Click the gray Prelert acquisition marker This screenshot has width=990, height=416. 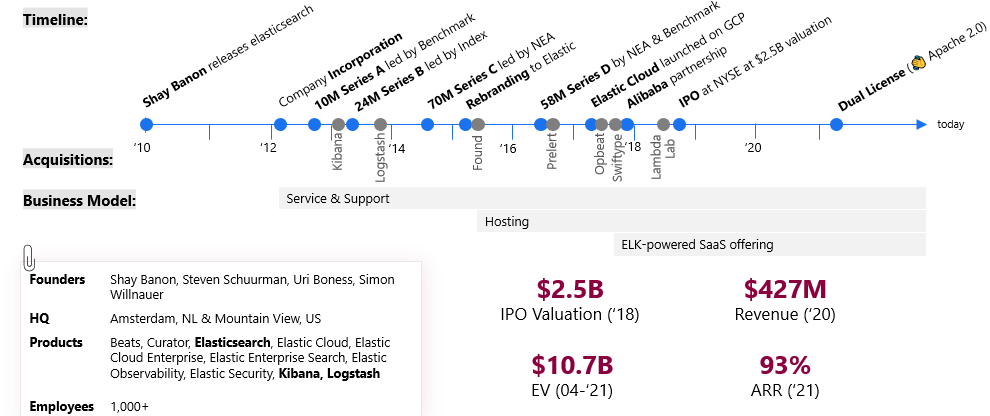coord(553,125)
